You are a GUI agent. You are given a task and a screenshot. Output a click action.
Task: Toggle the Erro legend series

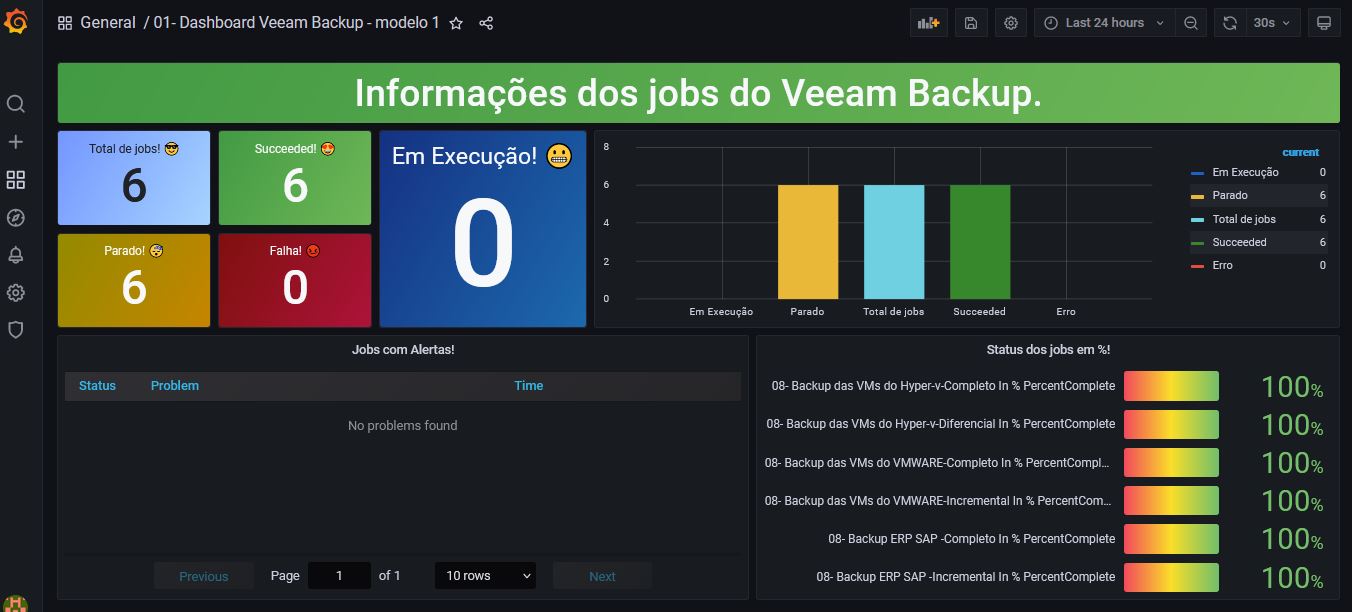(x=1222, y=265)
